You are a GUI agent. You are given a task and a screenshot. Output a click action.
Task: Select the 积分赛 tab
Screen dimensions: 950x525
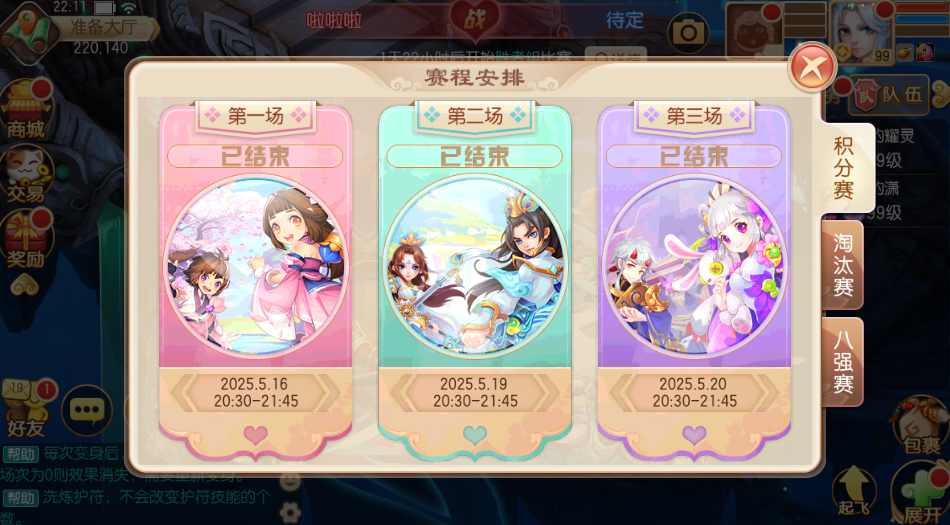coord(843,168)
